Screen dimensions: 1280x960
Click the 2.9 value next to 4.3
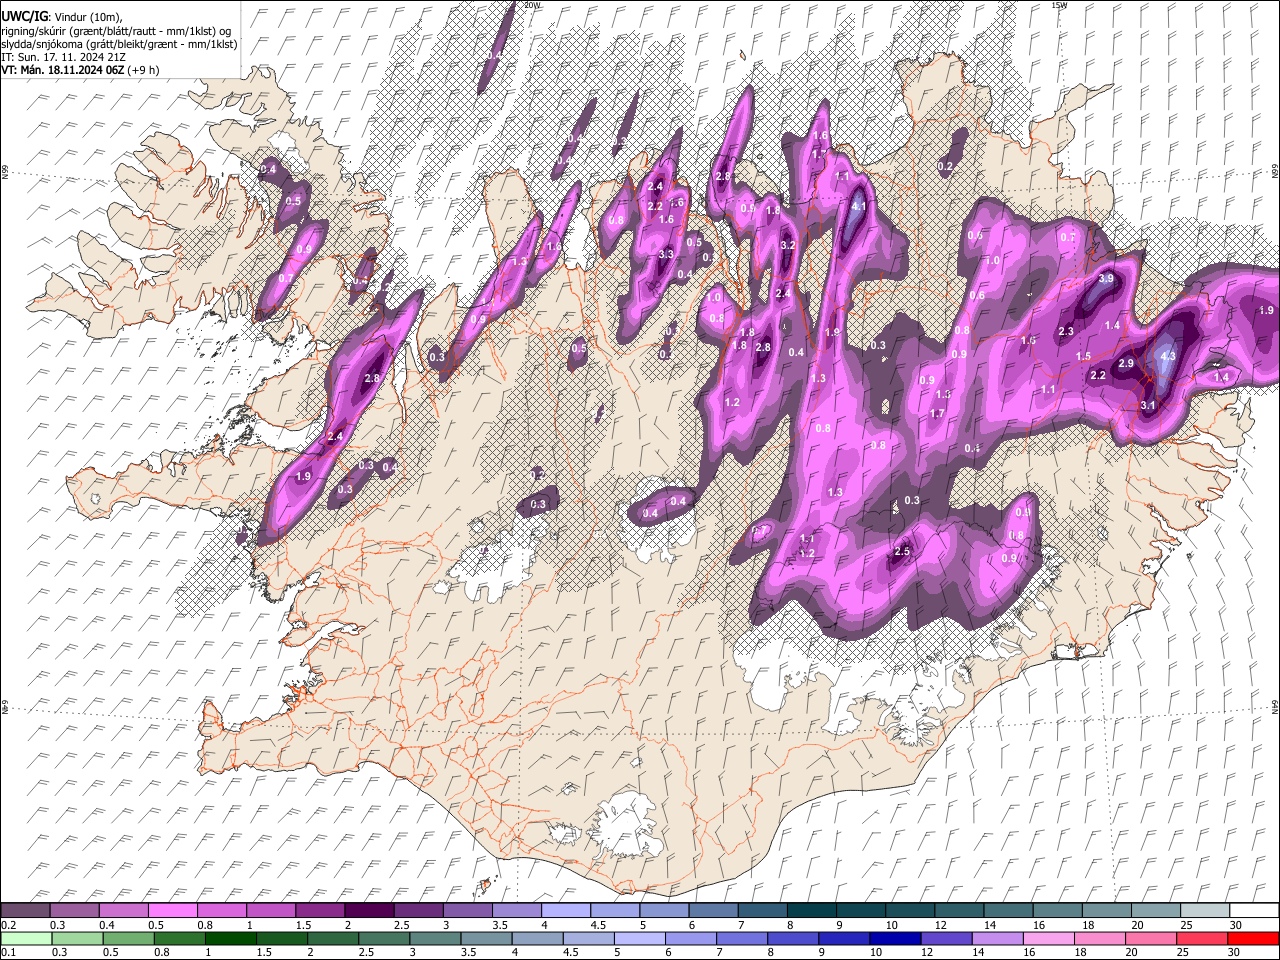point(1126,364)
